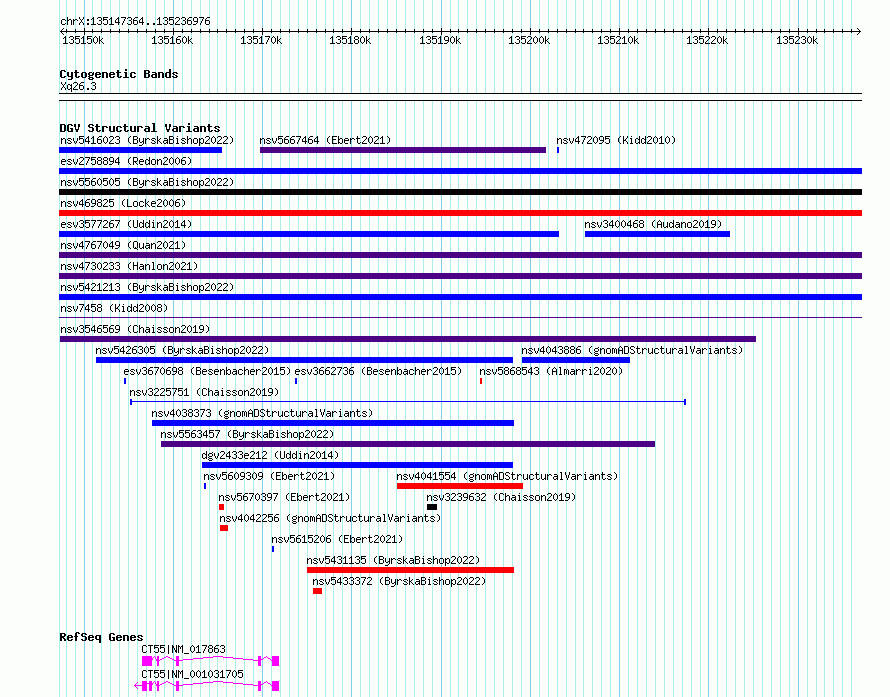Click the CT55|NM_017863 gene label
This screenshot has width=890, height=697.
tap(183, 649)
